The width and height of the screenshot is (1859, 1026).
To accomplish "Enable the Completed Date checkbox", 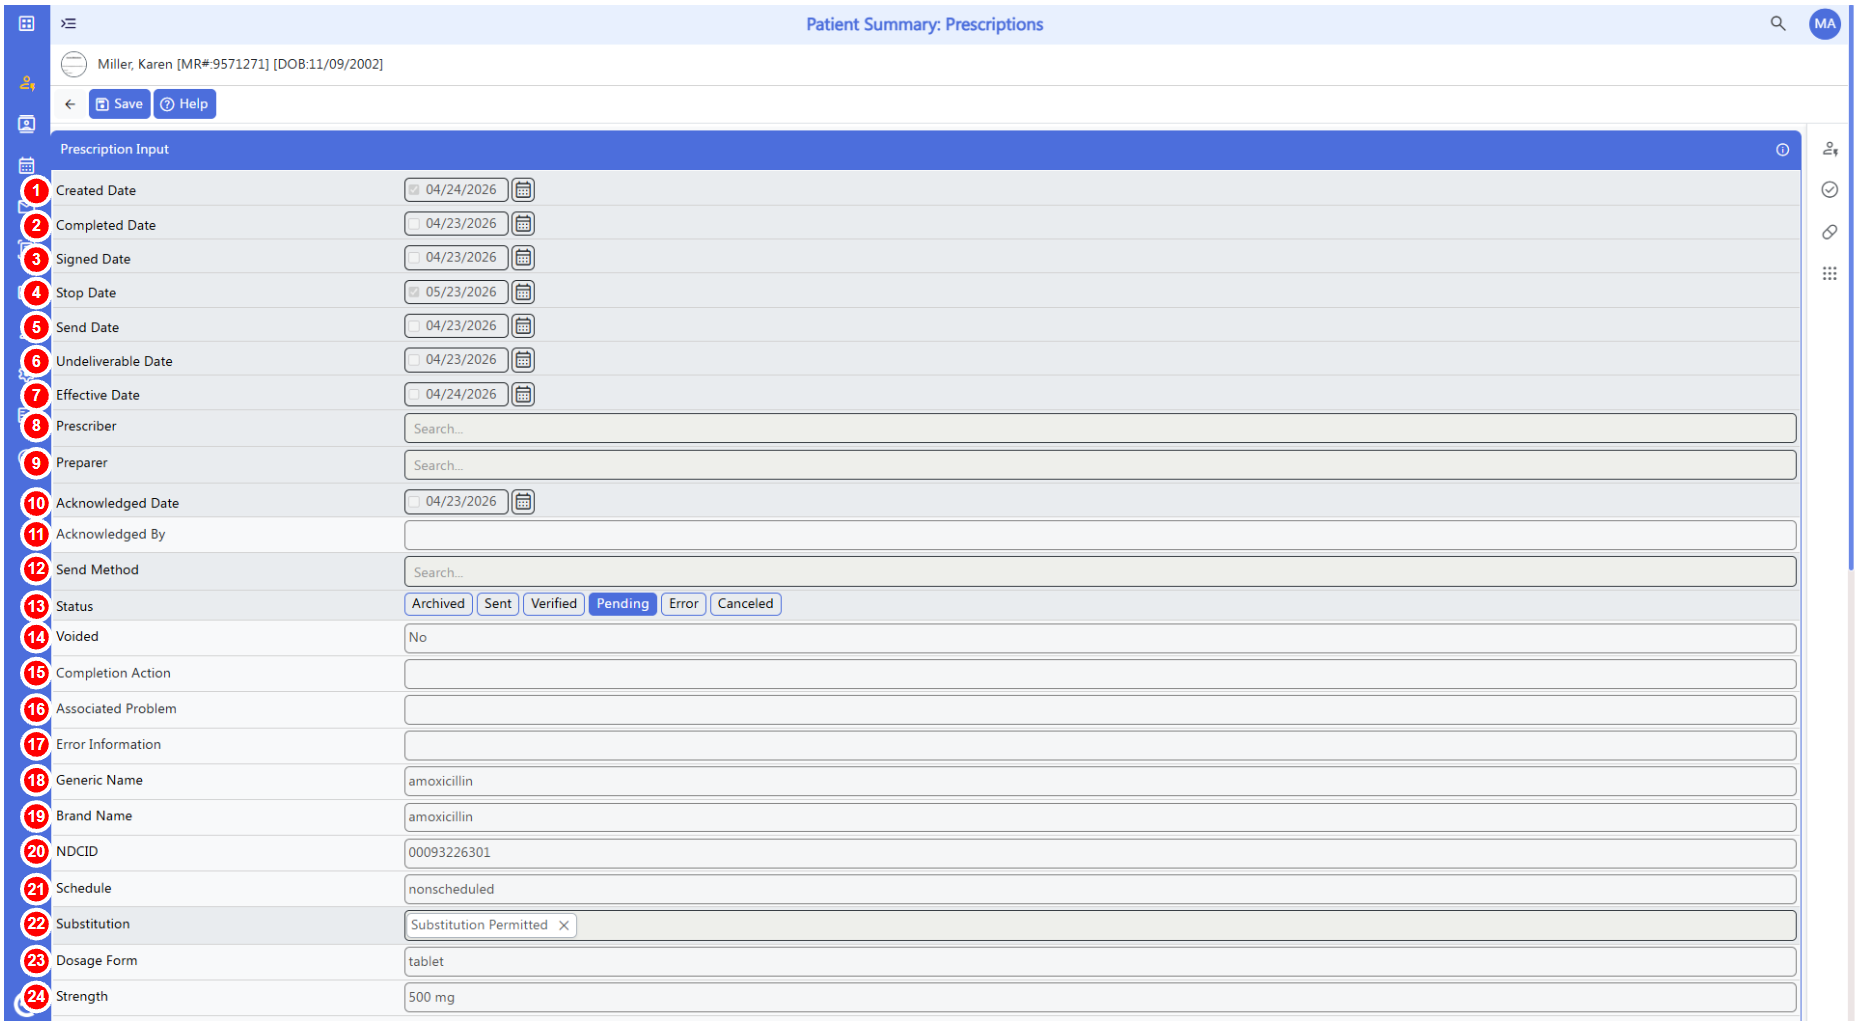I will click(414, 224).
